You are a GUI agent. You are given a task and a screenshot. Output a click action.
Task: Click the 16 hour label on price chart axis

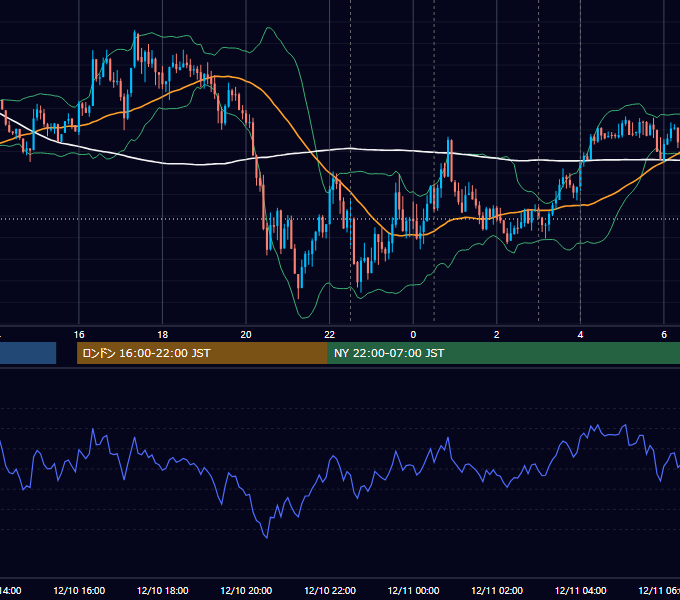pos(79,335)
